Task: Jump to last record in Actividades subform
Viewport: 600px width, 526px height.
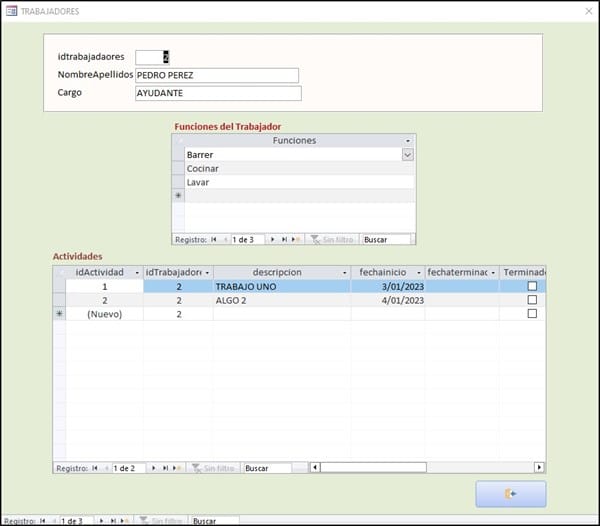Action: (165, 468)
